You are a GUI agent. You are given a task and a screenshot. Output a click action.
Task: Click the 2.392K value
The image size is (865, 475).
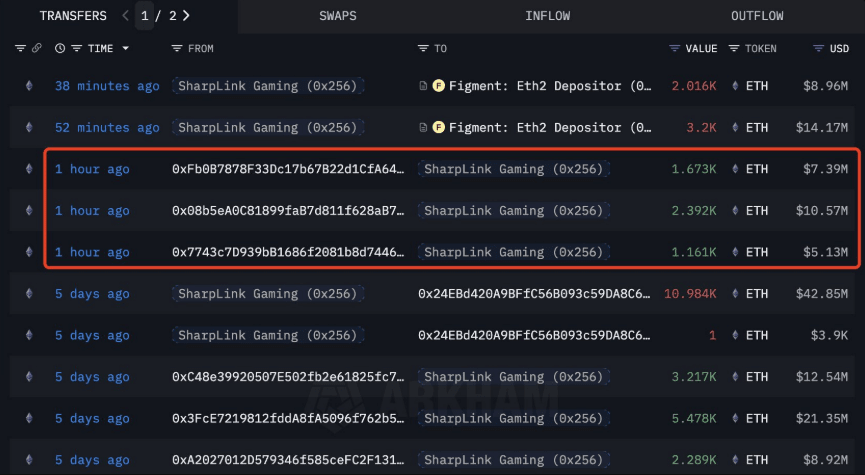[x=694, y=210]
